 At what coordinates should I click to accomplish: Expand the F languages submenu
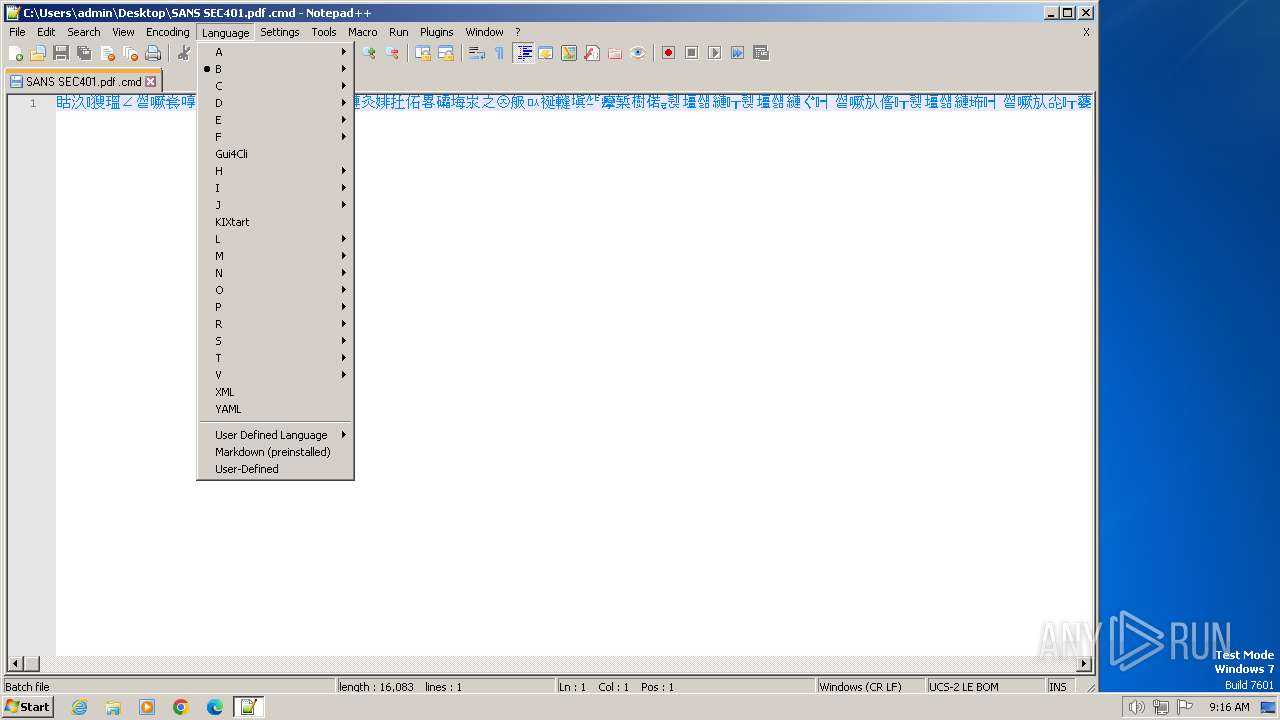tap(276, 137)
